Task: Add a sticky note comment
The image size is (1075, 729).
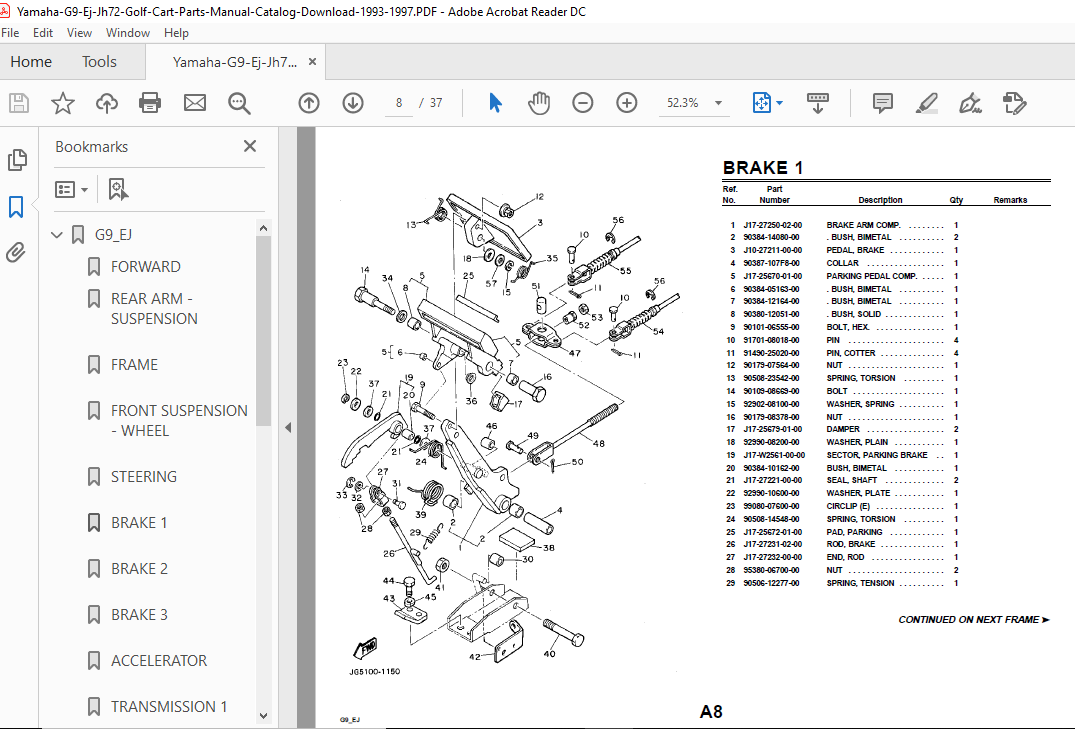Action: pyautogui.click(x=882, y=103)
